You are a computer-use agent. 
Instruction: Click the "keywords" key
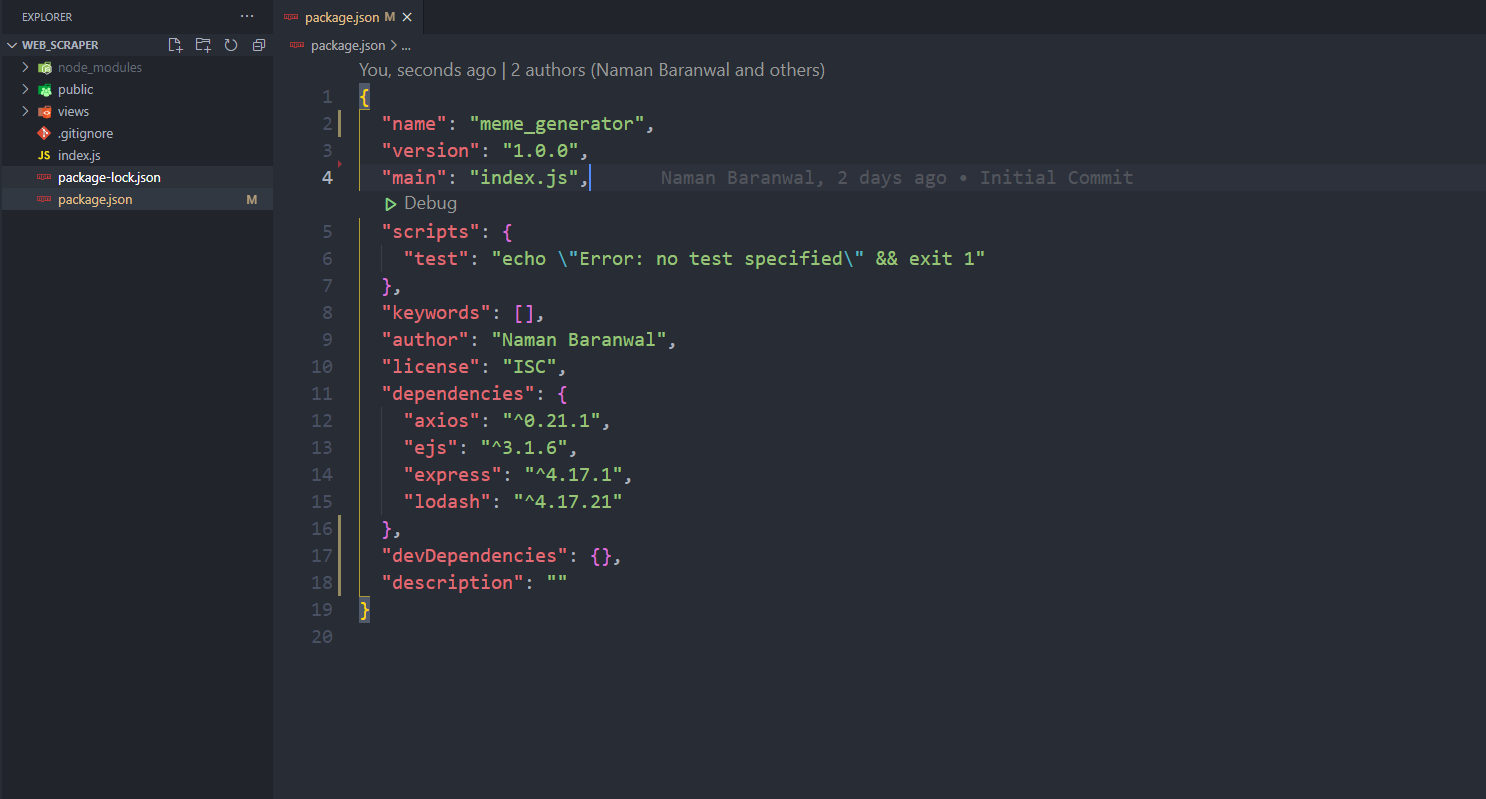point(436,312)
